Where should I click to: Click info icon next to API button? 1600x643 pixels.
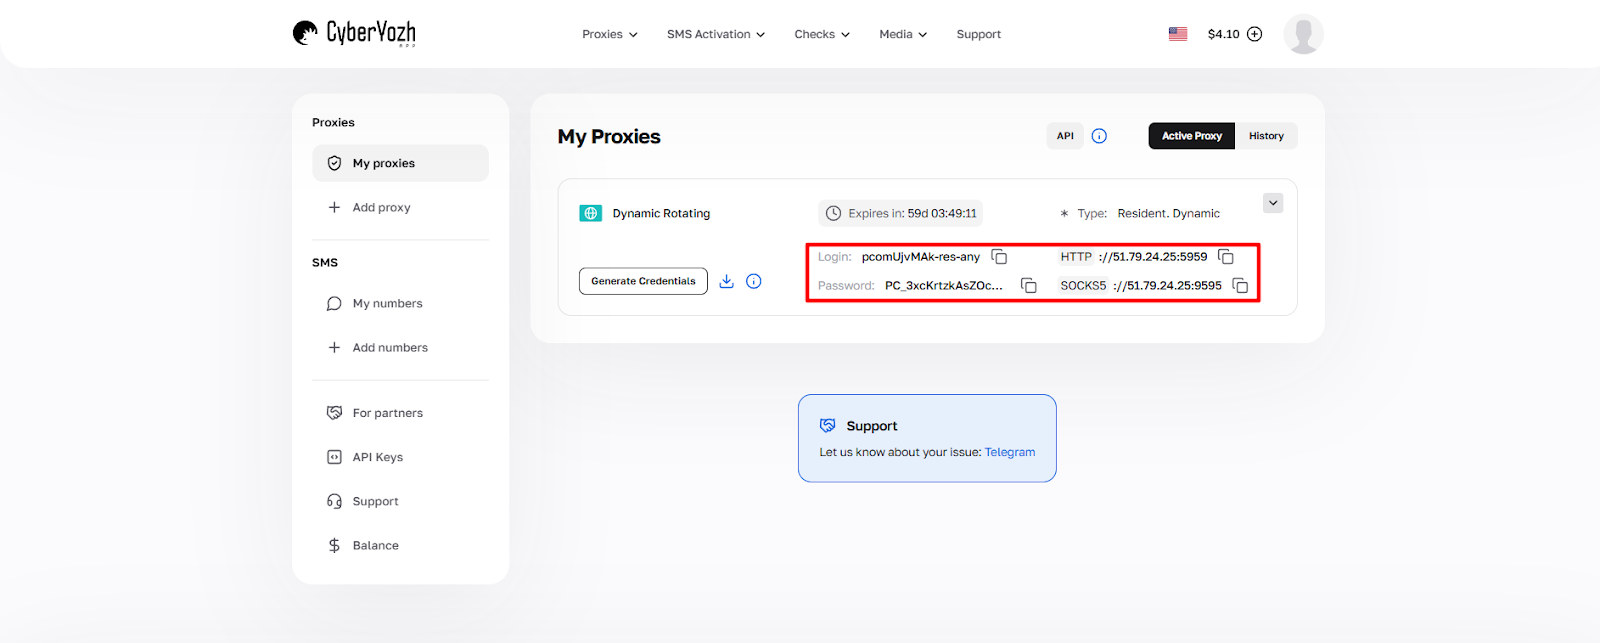point(1099,136)
